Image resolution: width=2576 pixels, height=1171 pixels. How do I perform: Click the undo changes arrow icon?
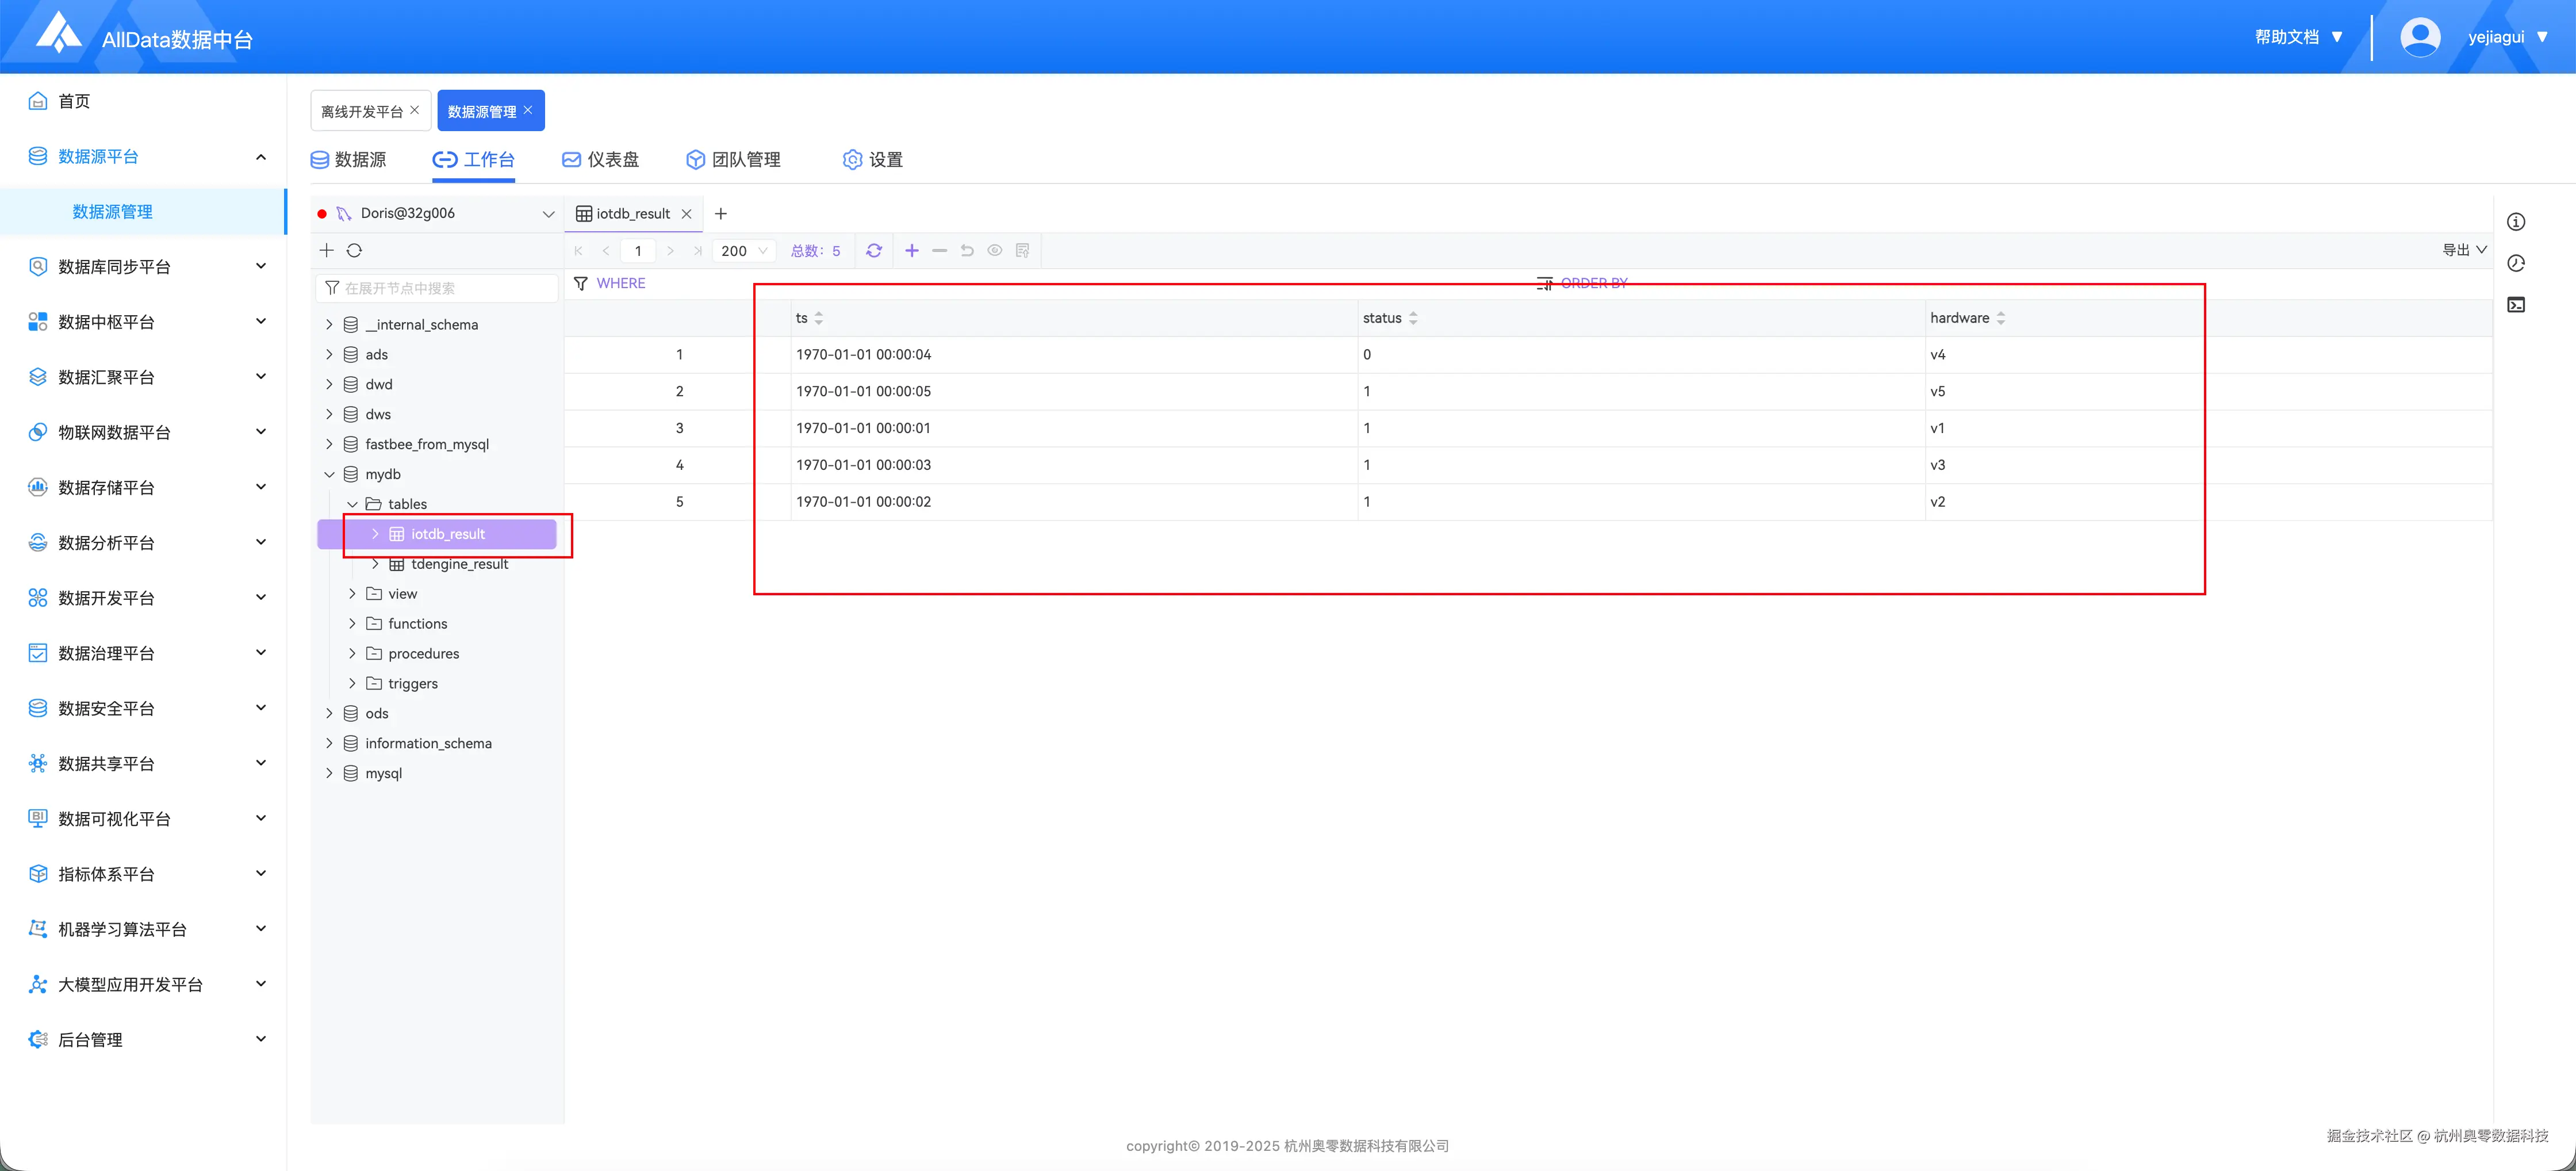[x=967, y=251]
